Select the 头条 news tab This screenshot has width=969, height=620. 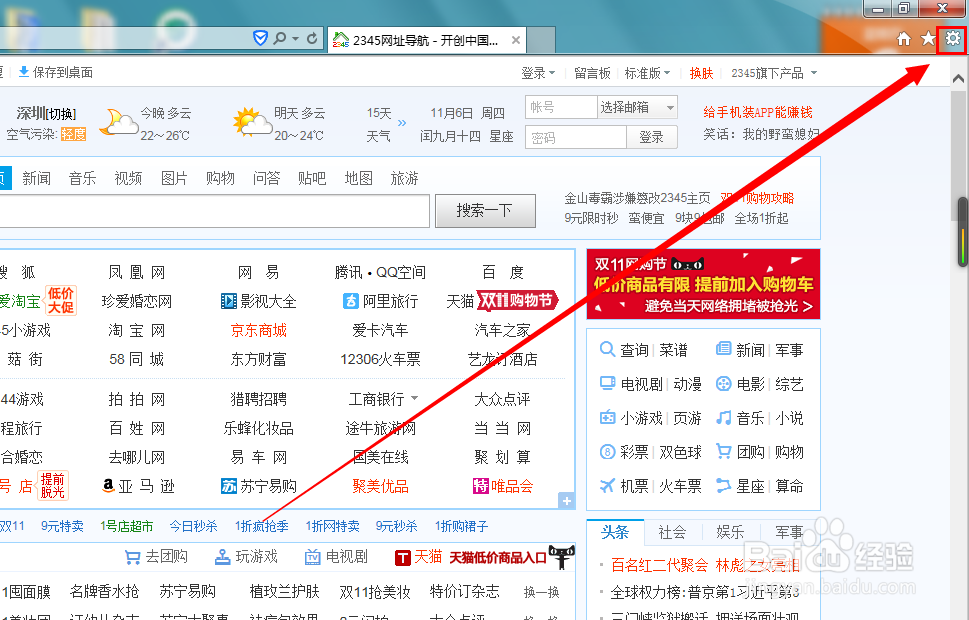click(x=615, y=532)
